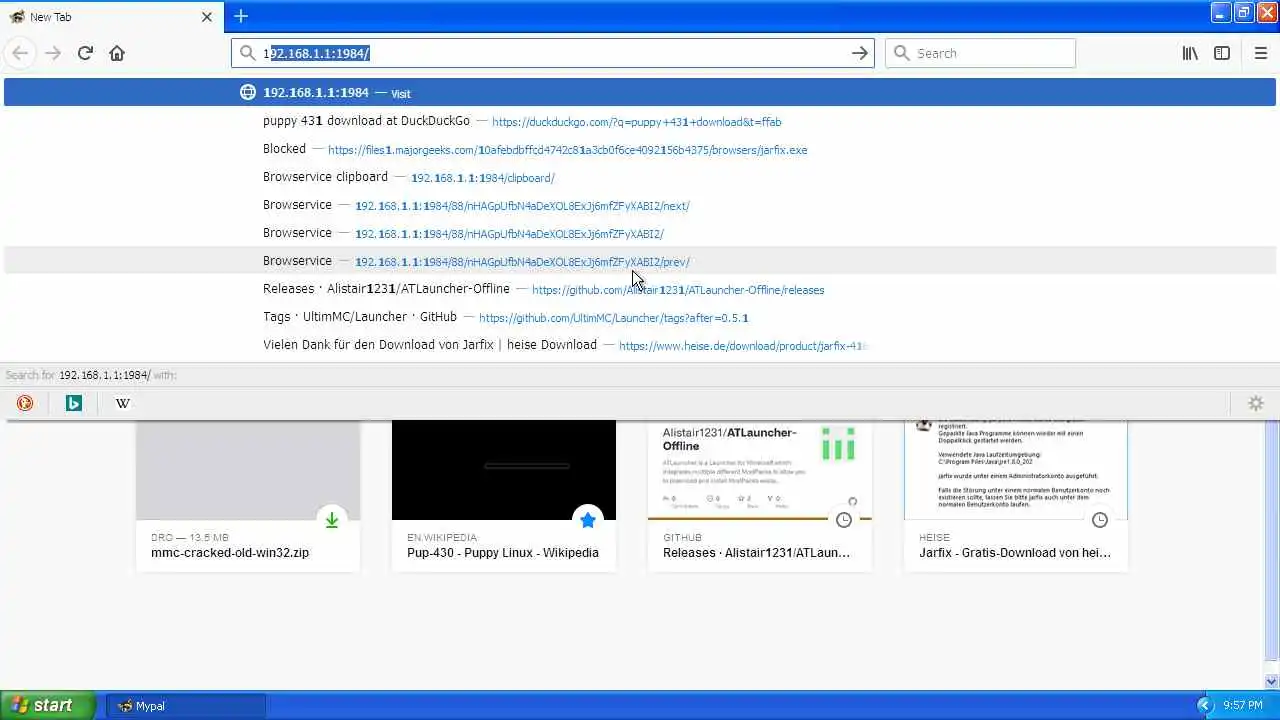Switch to Mypal in the taskbar
1280x720 pixels.
[x=186, y=706]
